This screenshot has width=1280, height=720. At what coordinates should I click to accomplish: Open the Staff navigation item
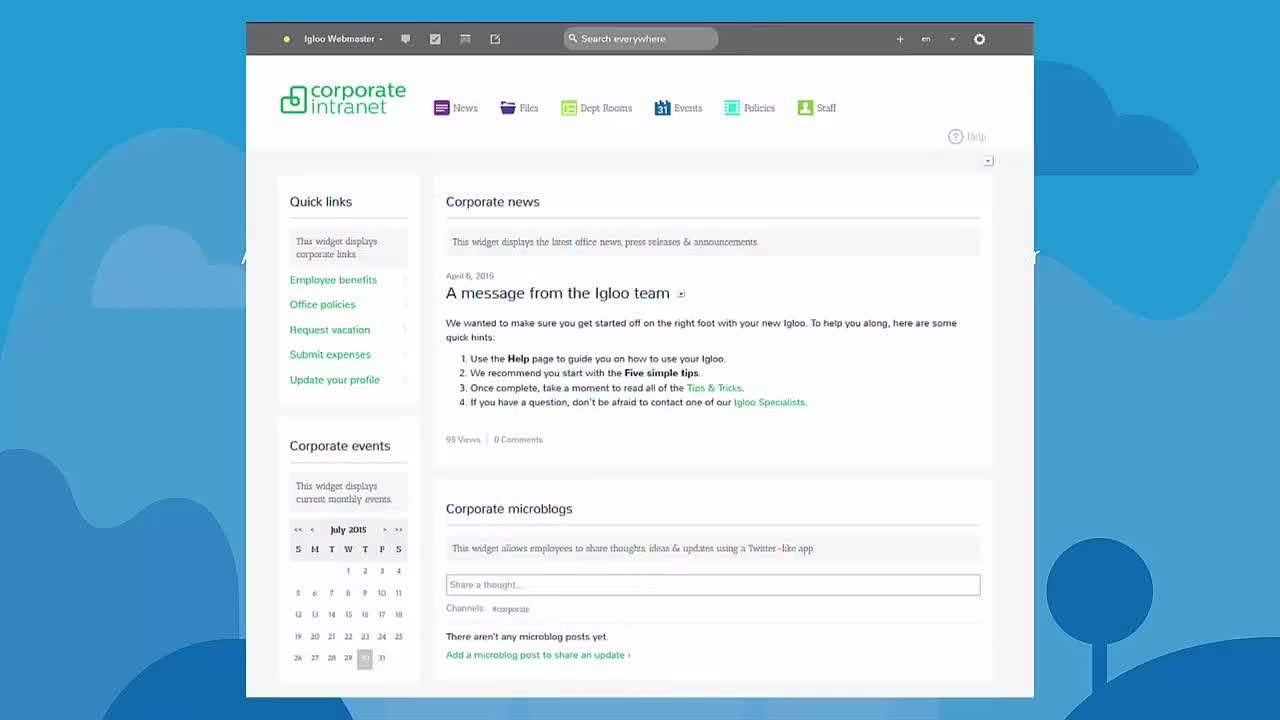[826, 108]
